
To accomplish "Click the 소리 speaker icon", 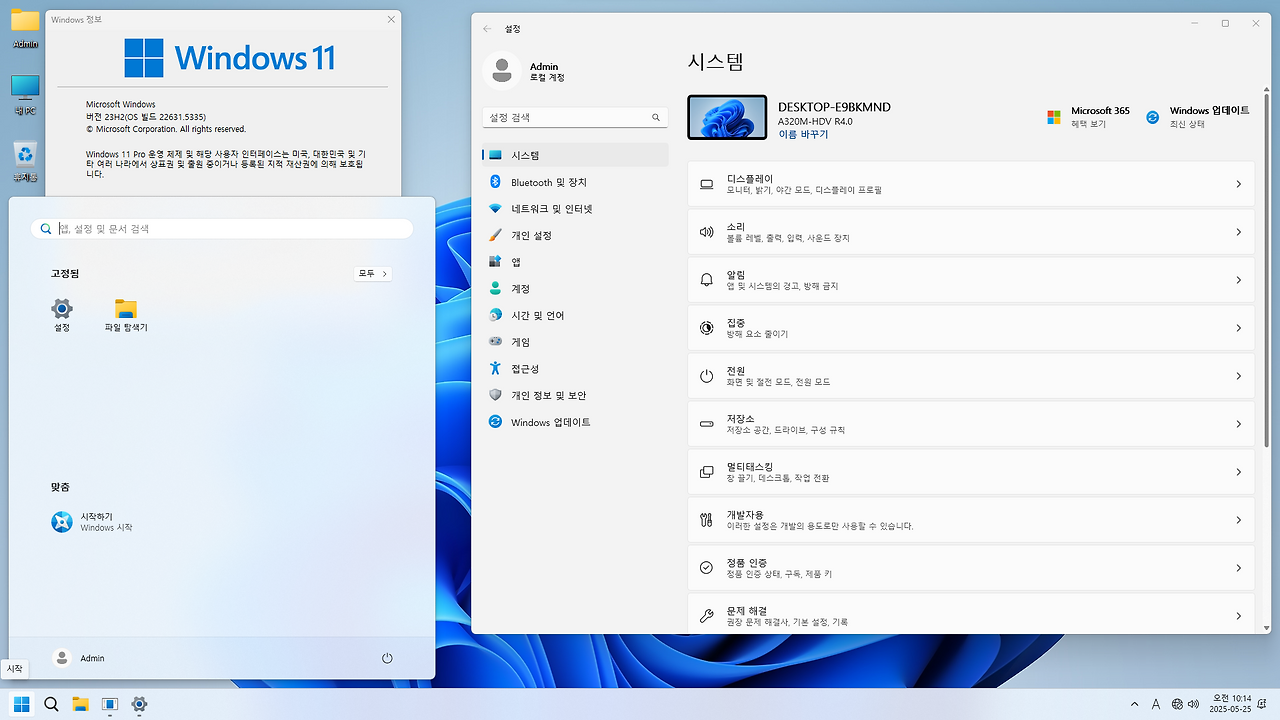I will click(x=707, y=232).
